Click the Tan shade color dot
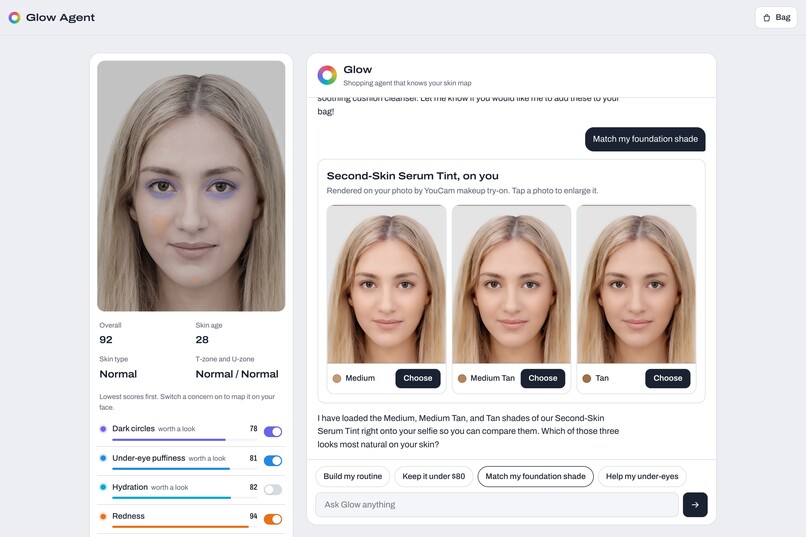This screenshot has width=806, height=537. 587,379
